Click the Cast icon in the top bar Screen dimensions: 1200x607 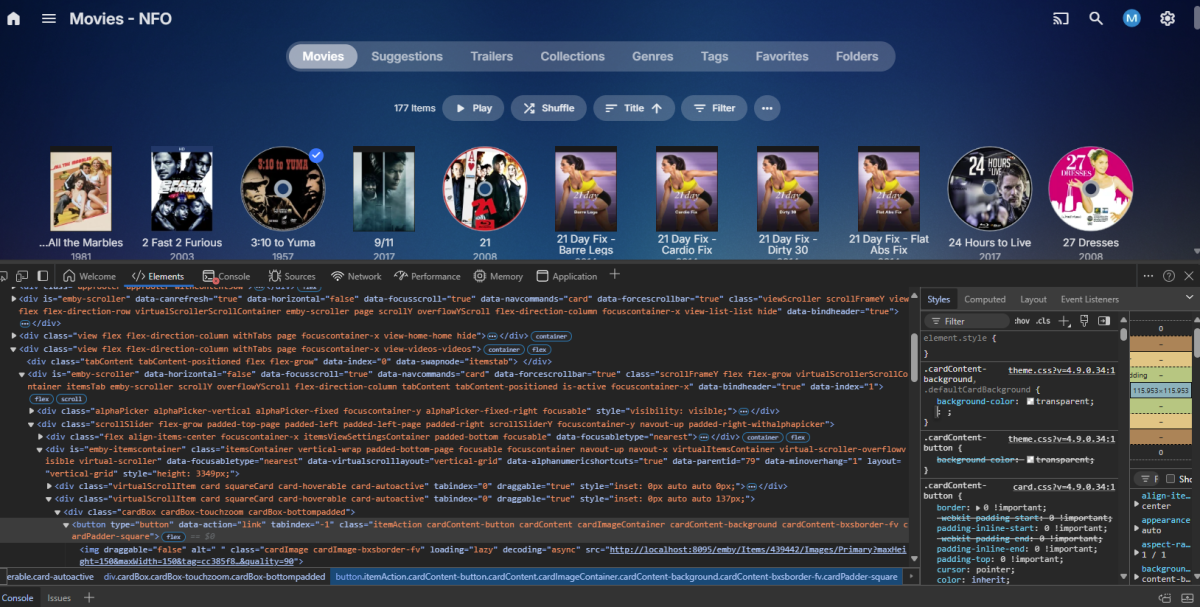tap(1060, 18)
